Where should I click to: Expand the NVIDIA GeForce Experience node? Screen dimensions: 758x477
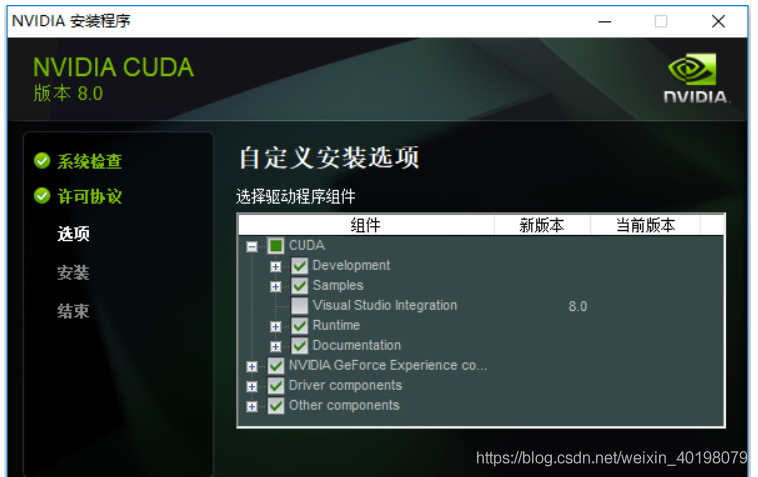coord(251,366)
